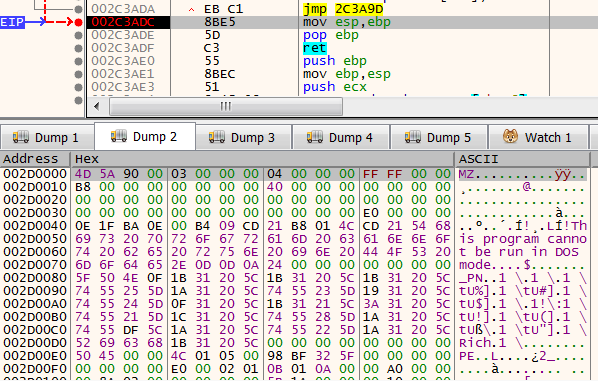Click dump address 002D00F0
598x381 pixels.
click(35, 369)
